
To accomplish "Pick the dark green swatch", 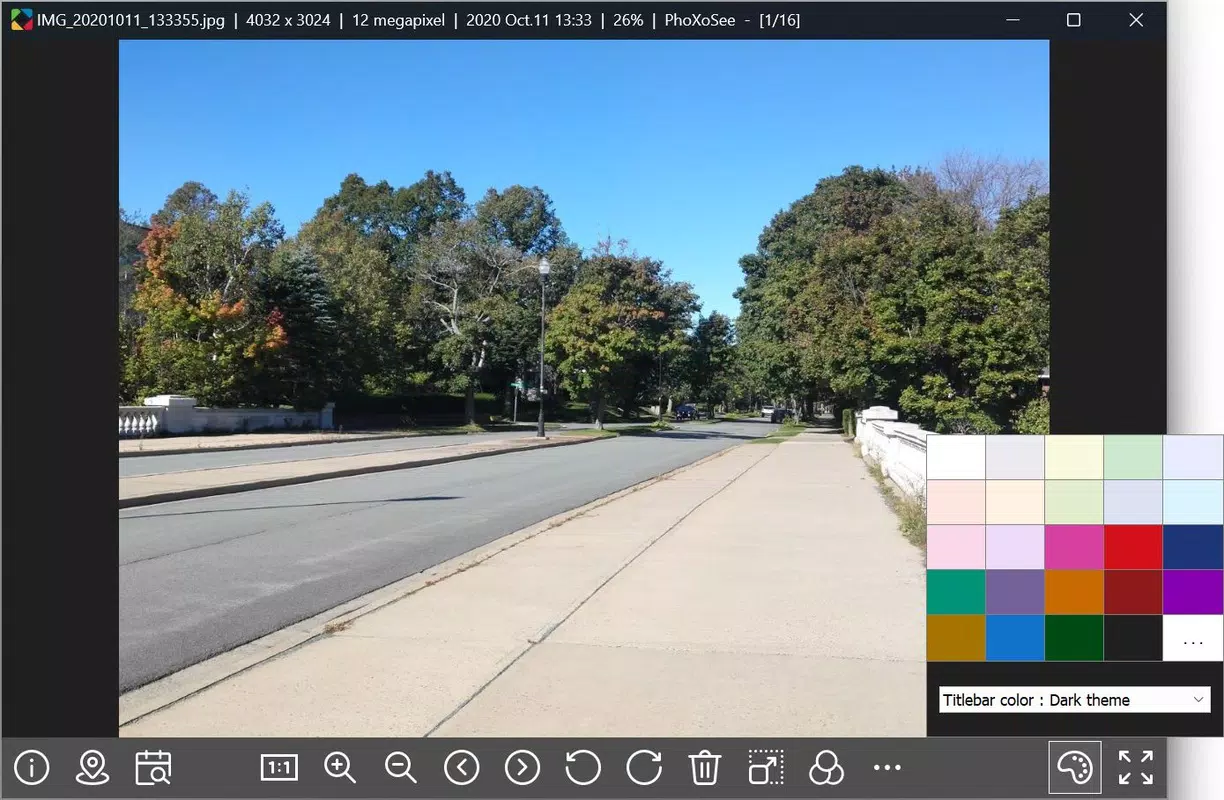I will pos(1074,637).
